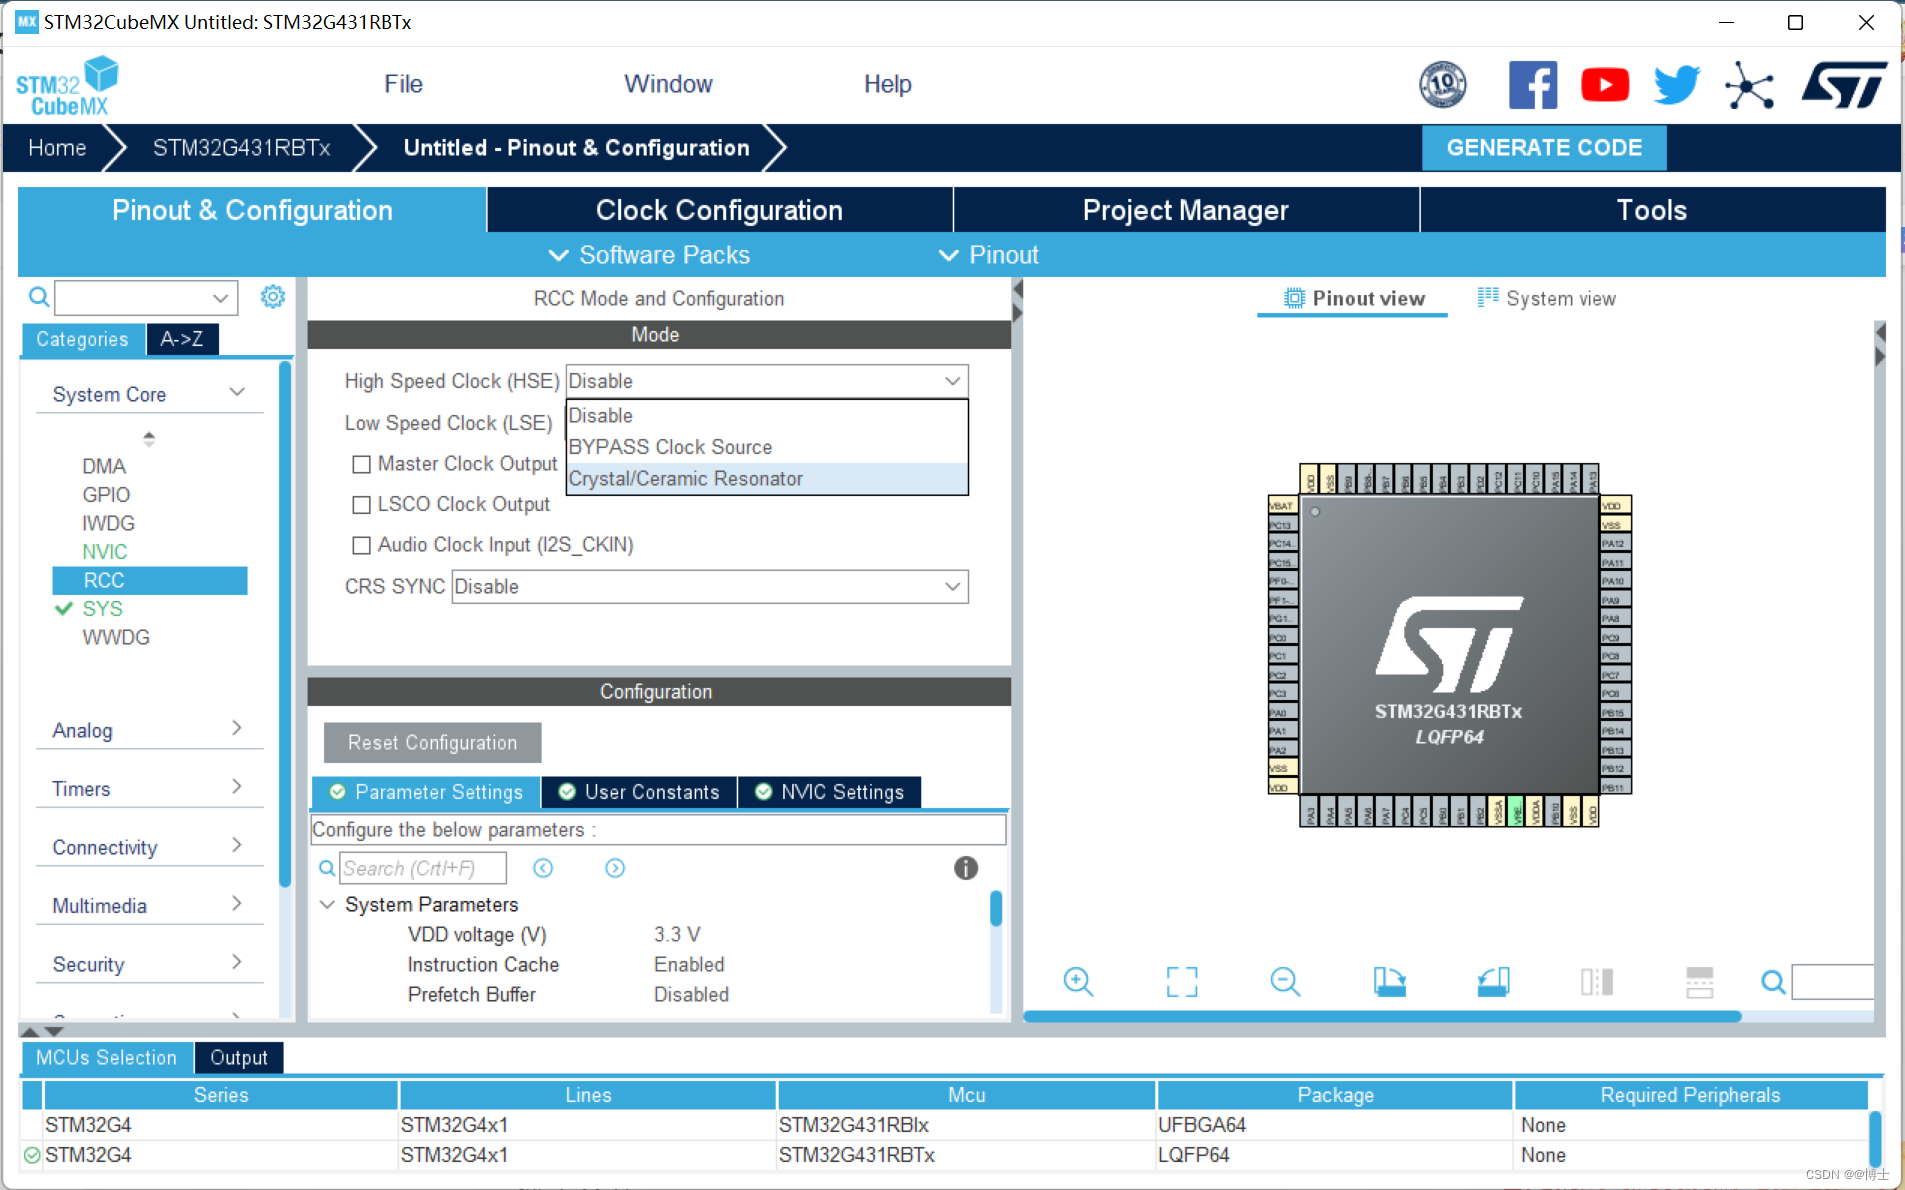Click the ST community network icon

click(1749, 85)
